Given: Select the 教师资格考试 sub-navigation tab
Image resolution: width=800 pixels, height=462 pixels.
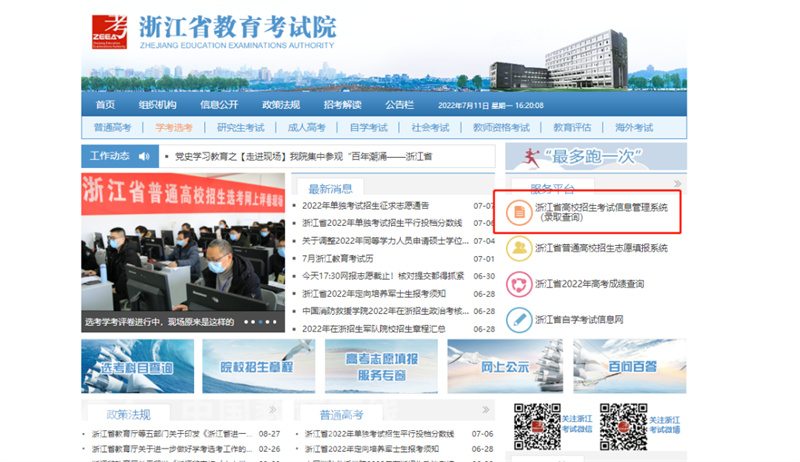Looking at the screenshot, I should [501, 127].
